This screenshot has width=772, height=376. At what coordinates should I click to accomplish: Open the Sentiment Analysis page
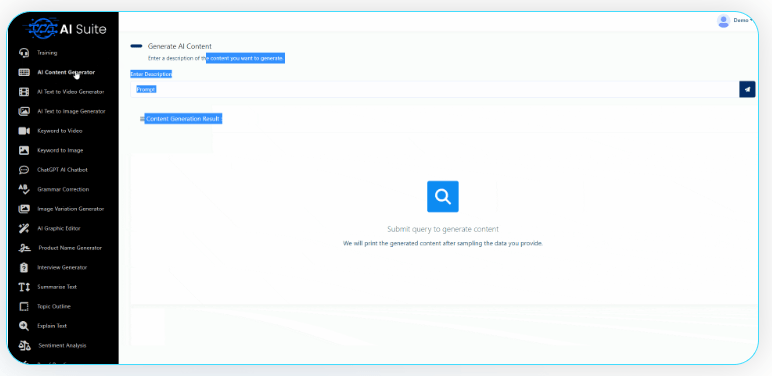(63, 345)
